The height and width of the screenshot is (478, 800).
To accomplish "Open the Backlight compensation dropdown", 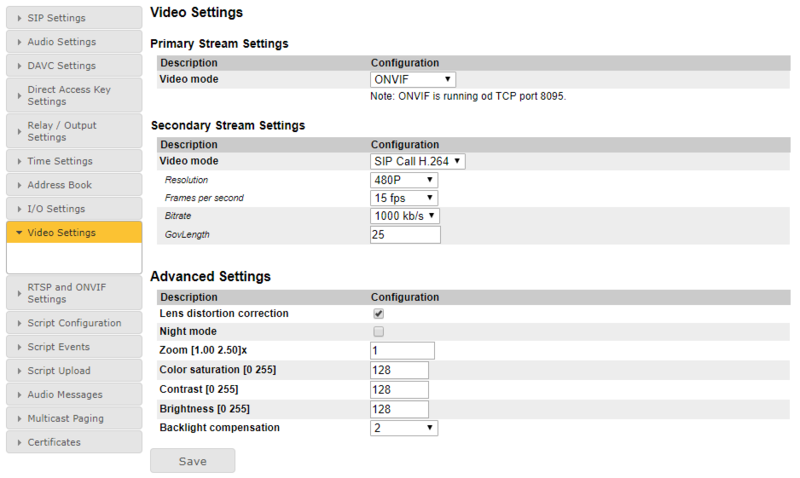I will (x=404, y=428).
